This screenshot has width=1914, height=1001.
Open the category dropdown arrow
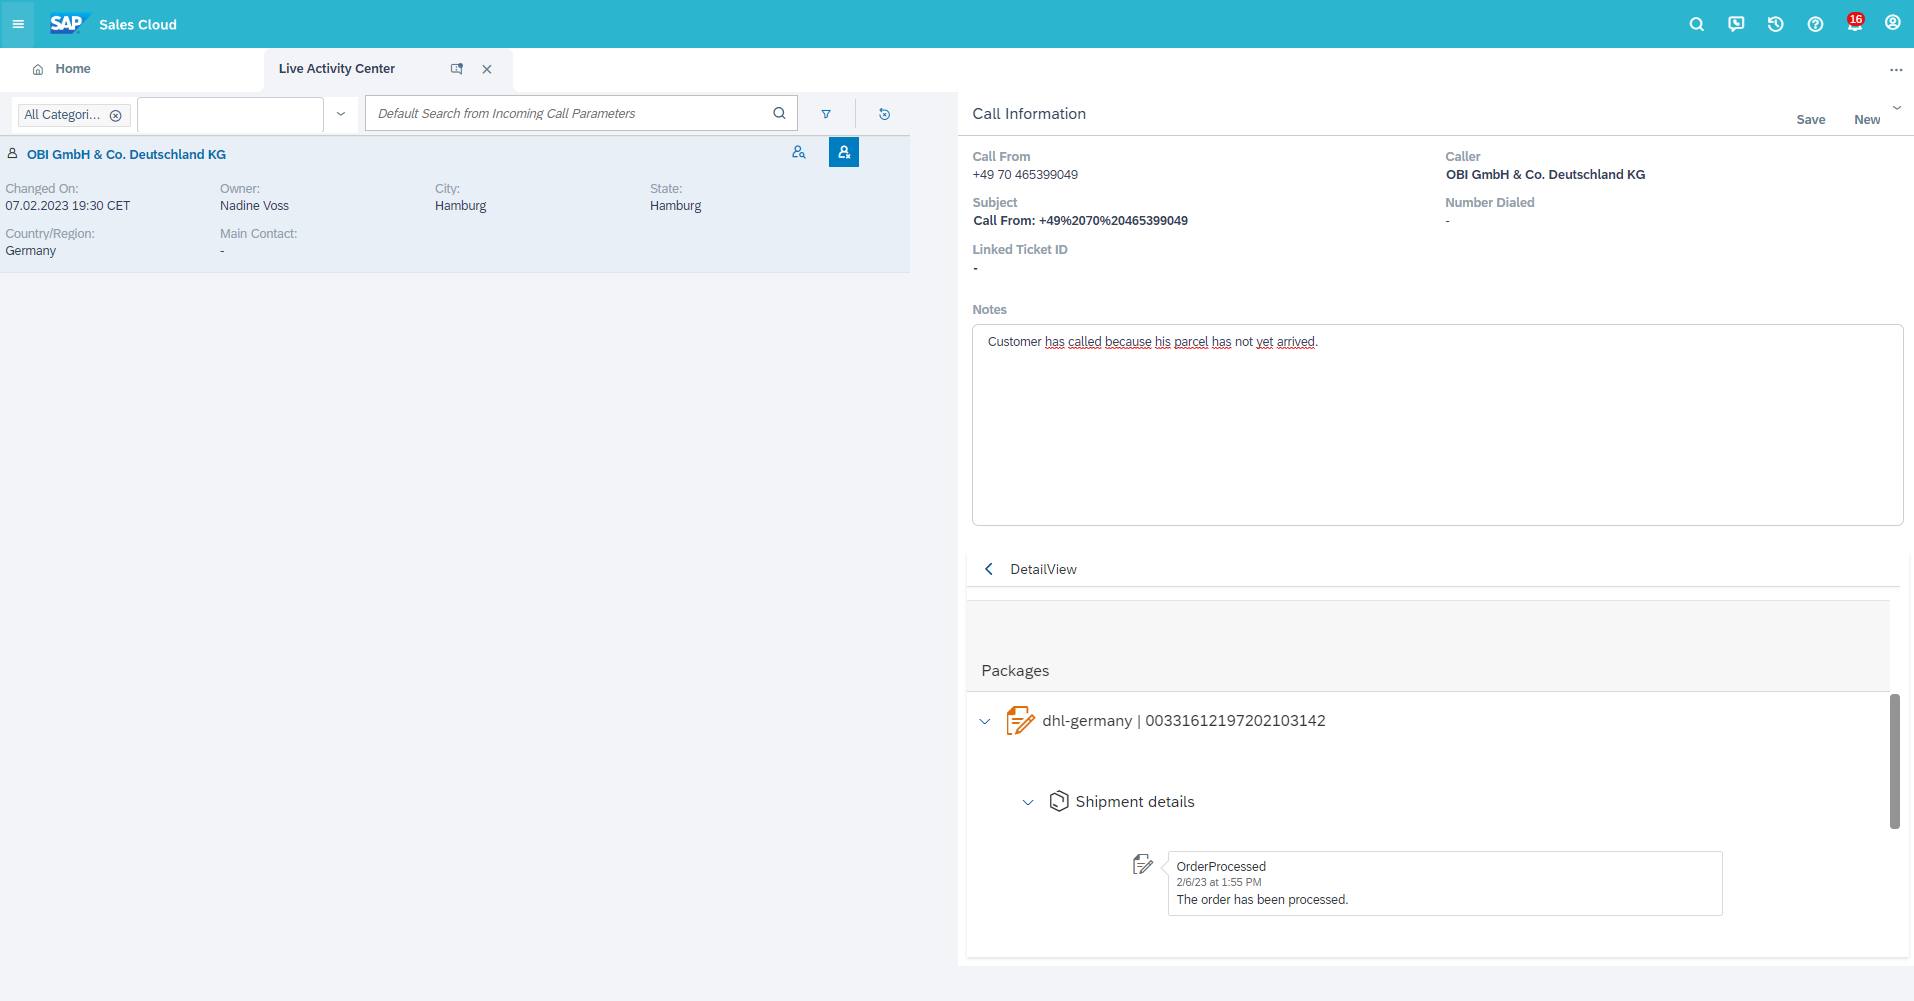(341, 114)
